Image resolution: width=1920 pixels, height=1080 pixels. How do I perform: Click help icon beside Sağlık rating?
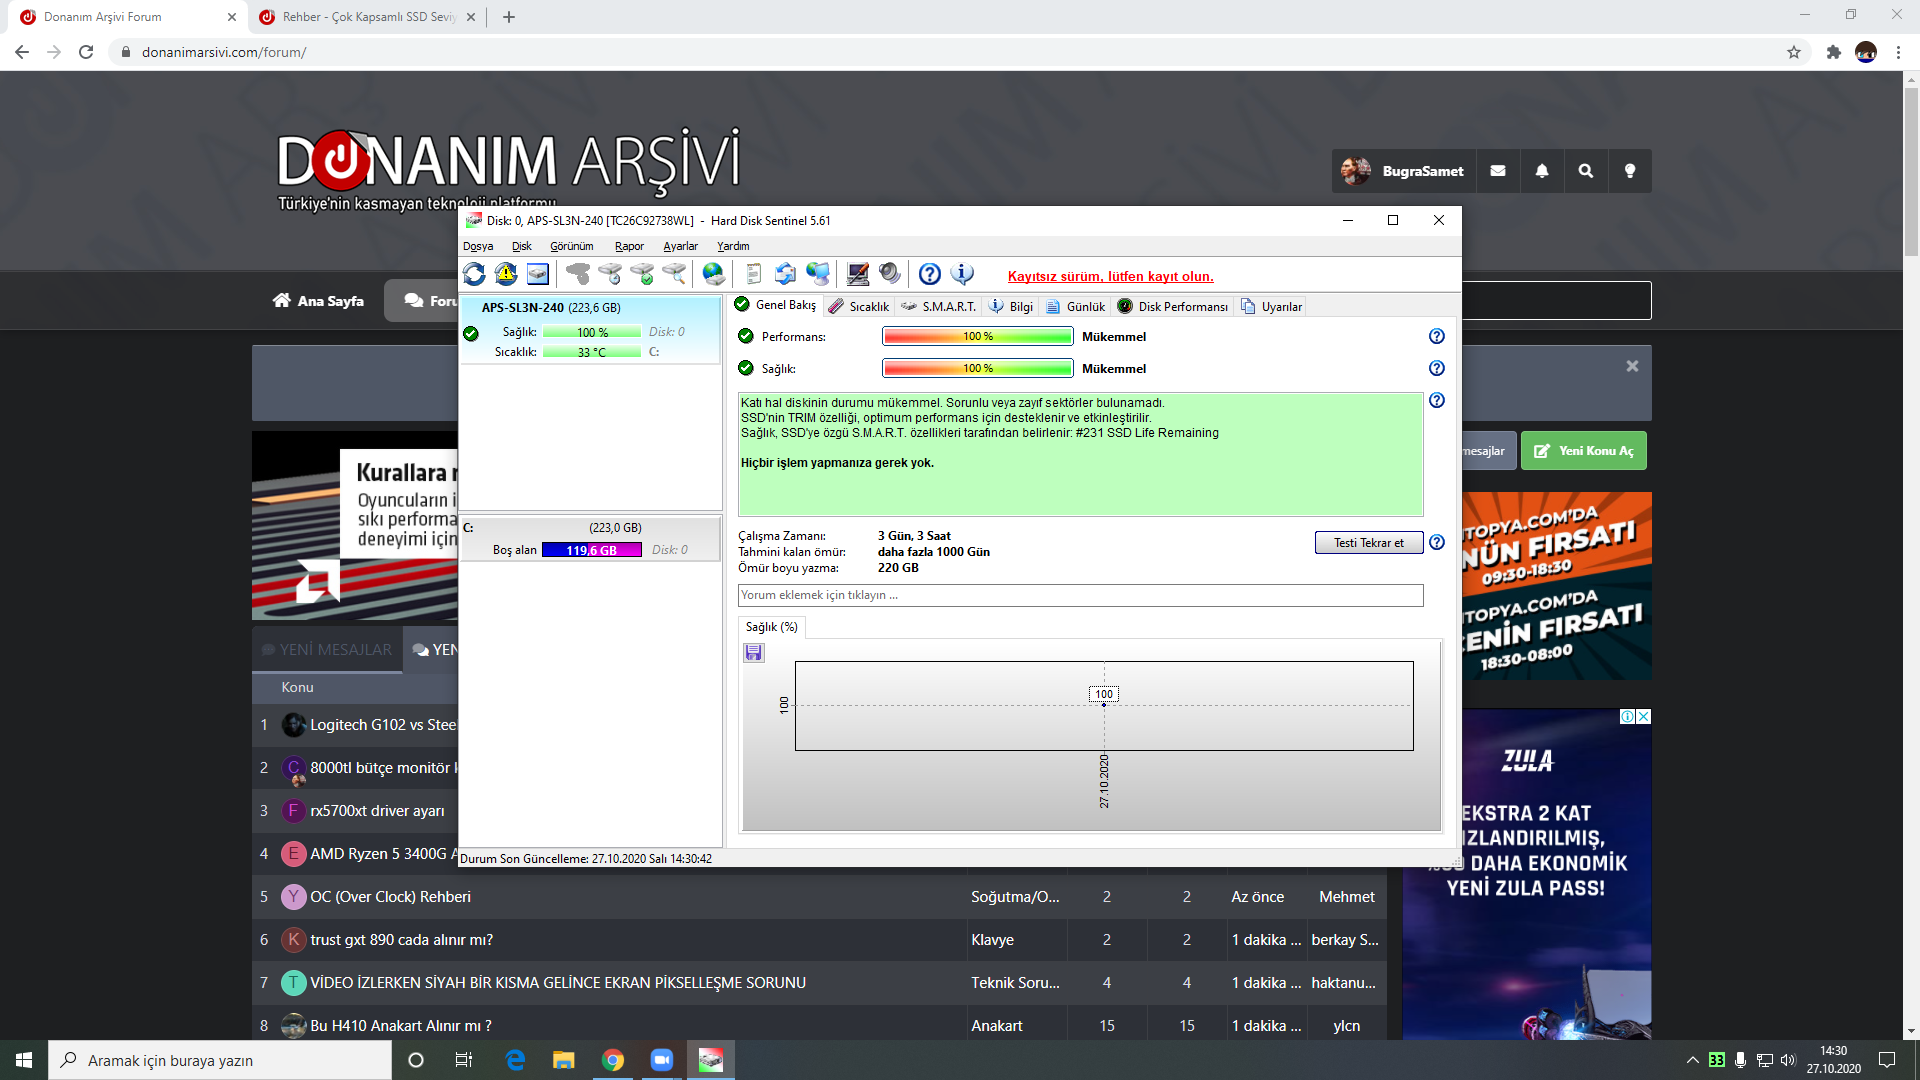[1437, 369]
